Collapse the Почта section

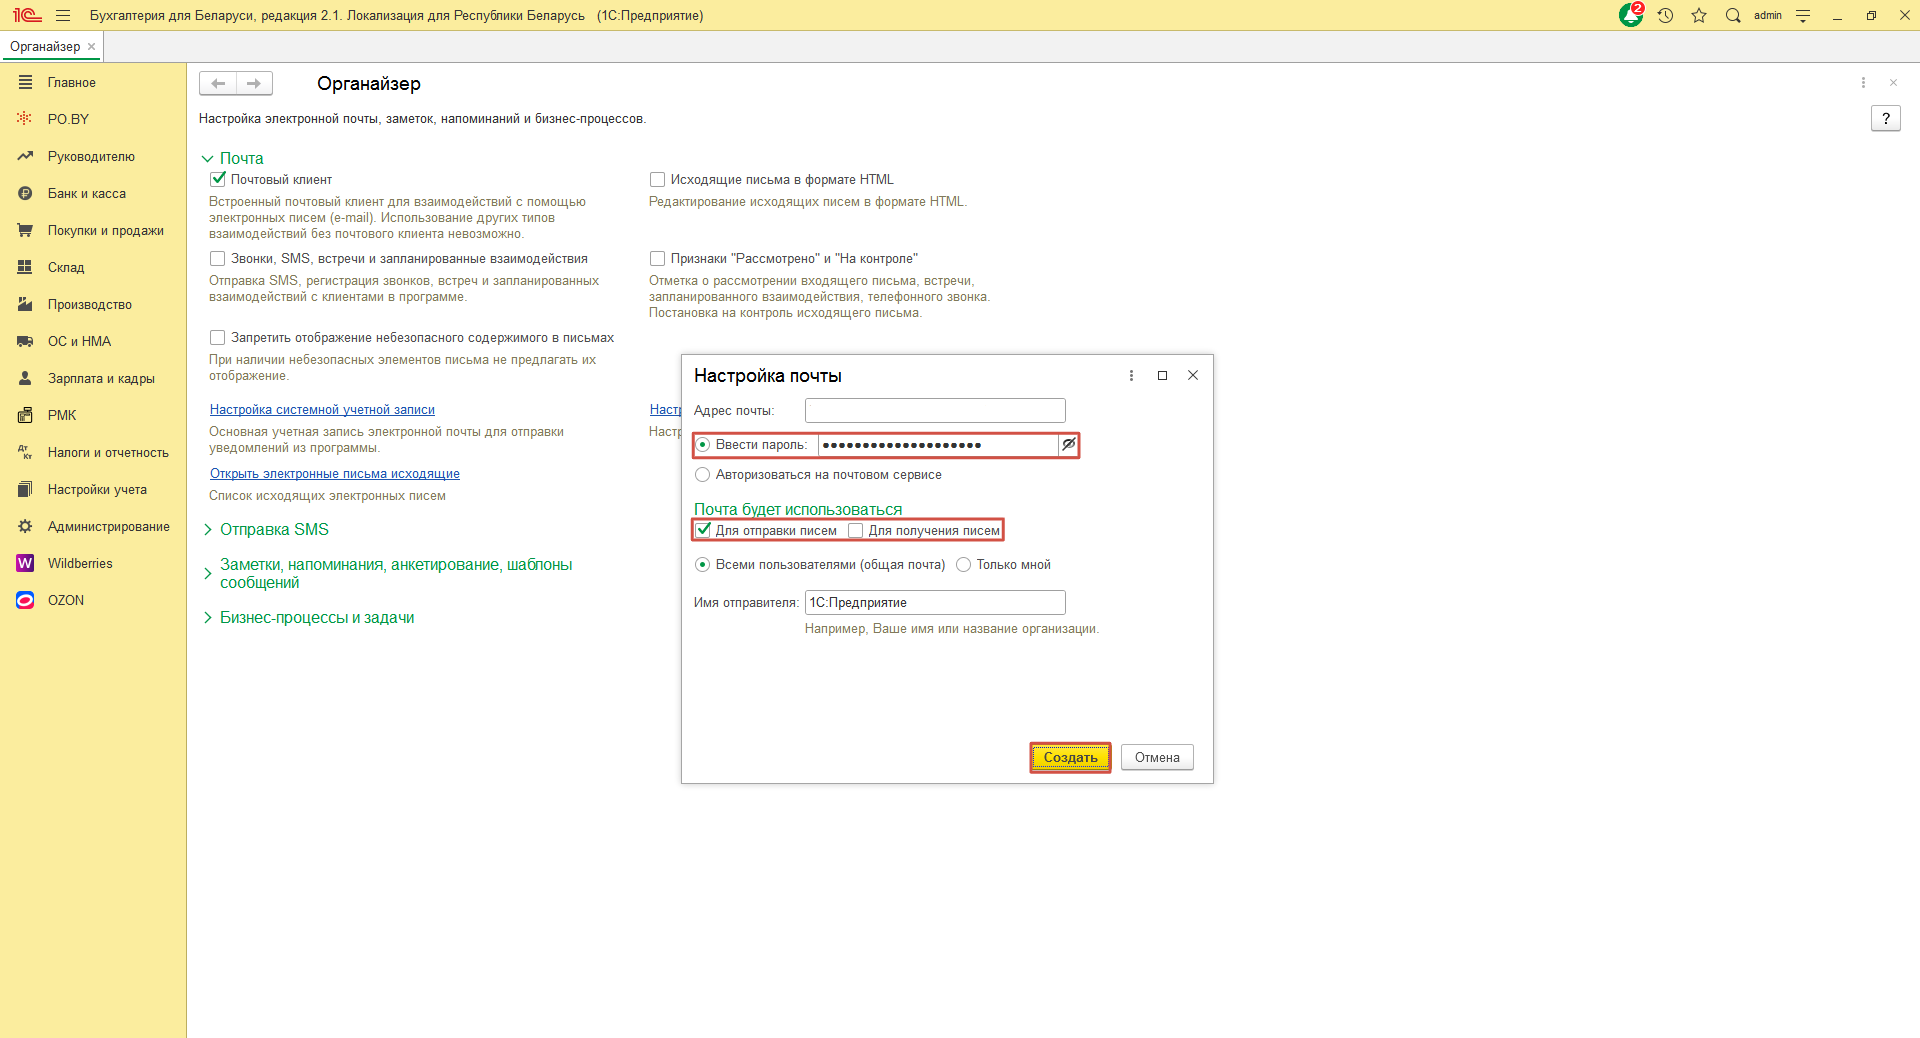coord(241,158)
